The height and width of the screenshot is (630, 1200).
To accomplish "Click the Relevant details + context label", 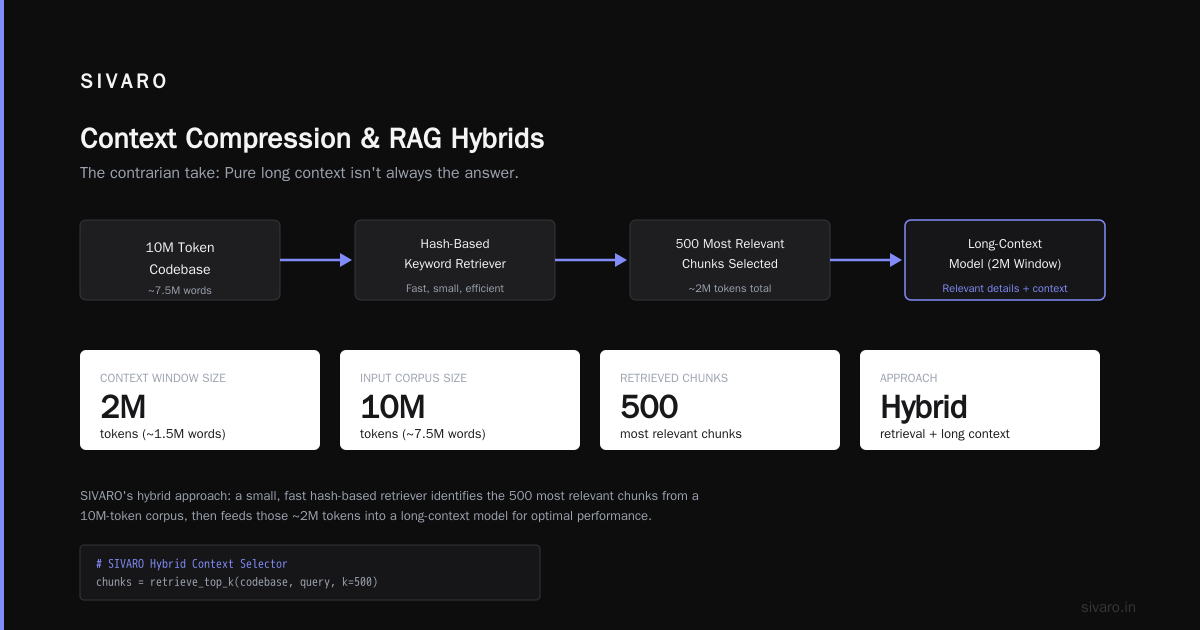I will point(1005,288).
